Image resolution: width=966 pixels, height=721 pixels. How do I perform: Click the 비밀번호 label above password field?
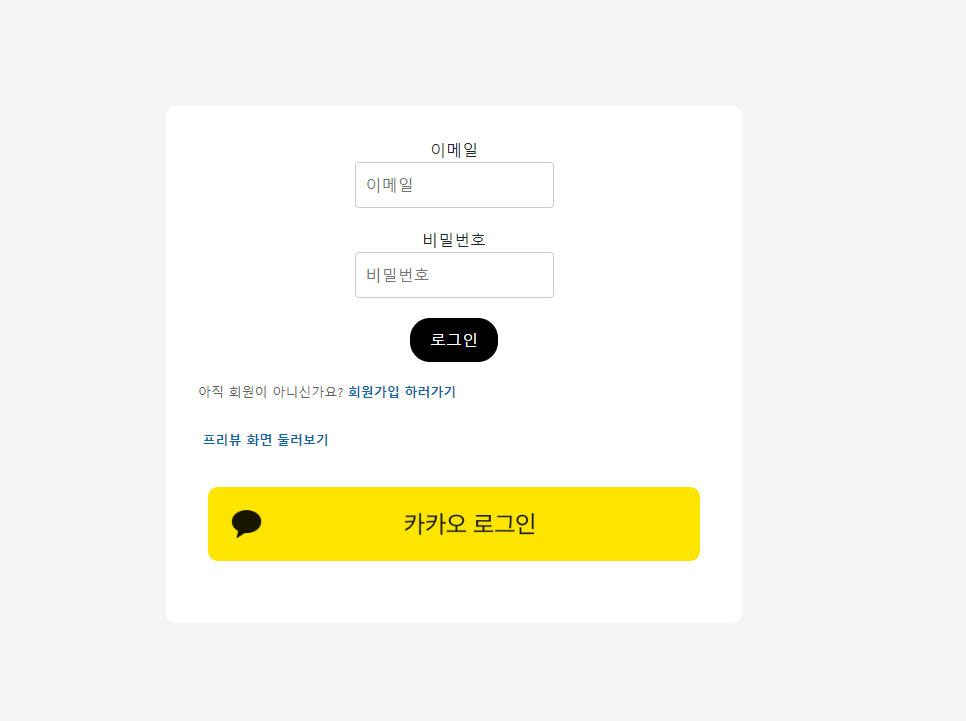pos(453,239)
